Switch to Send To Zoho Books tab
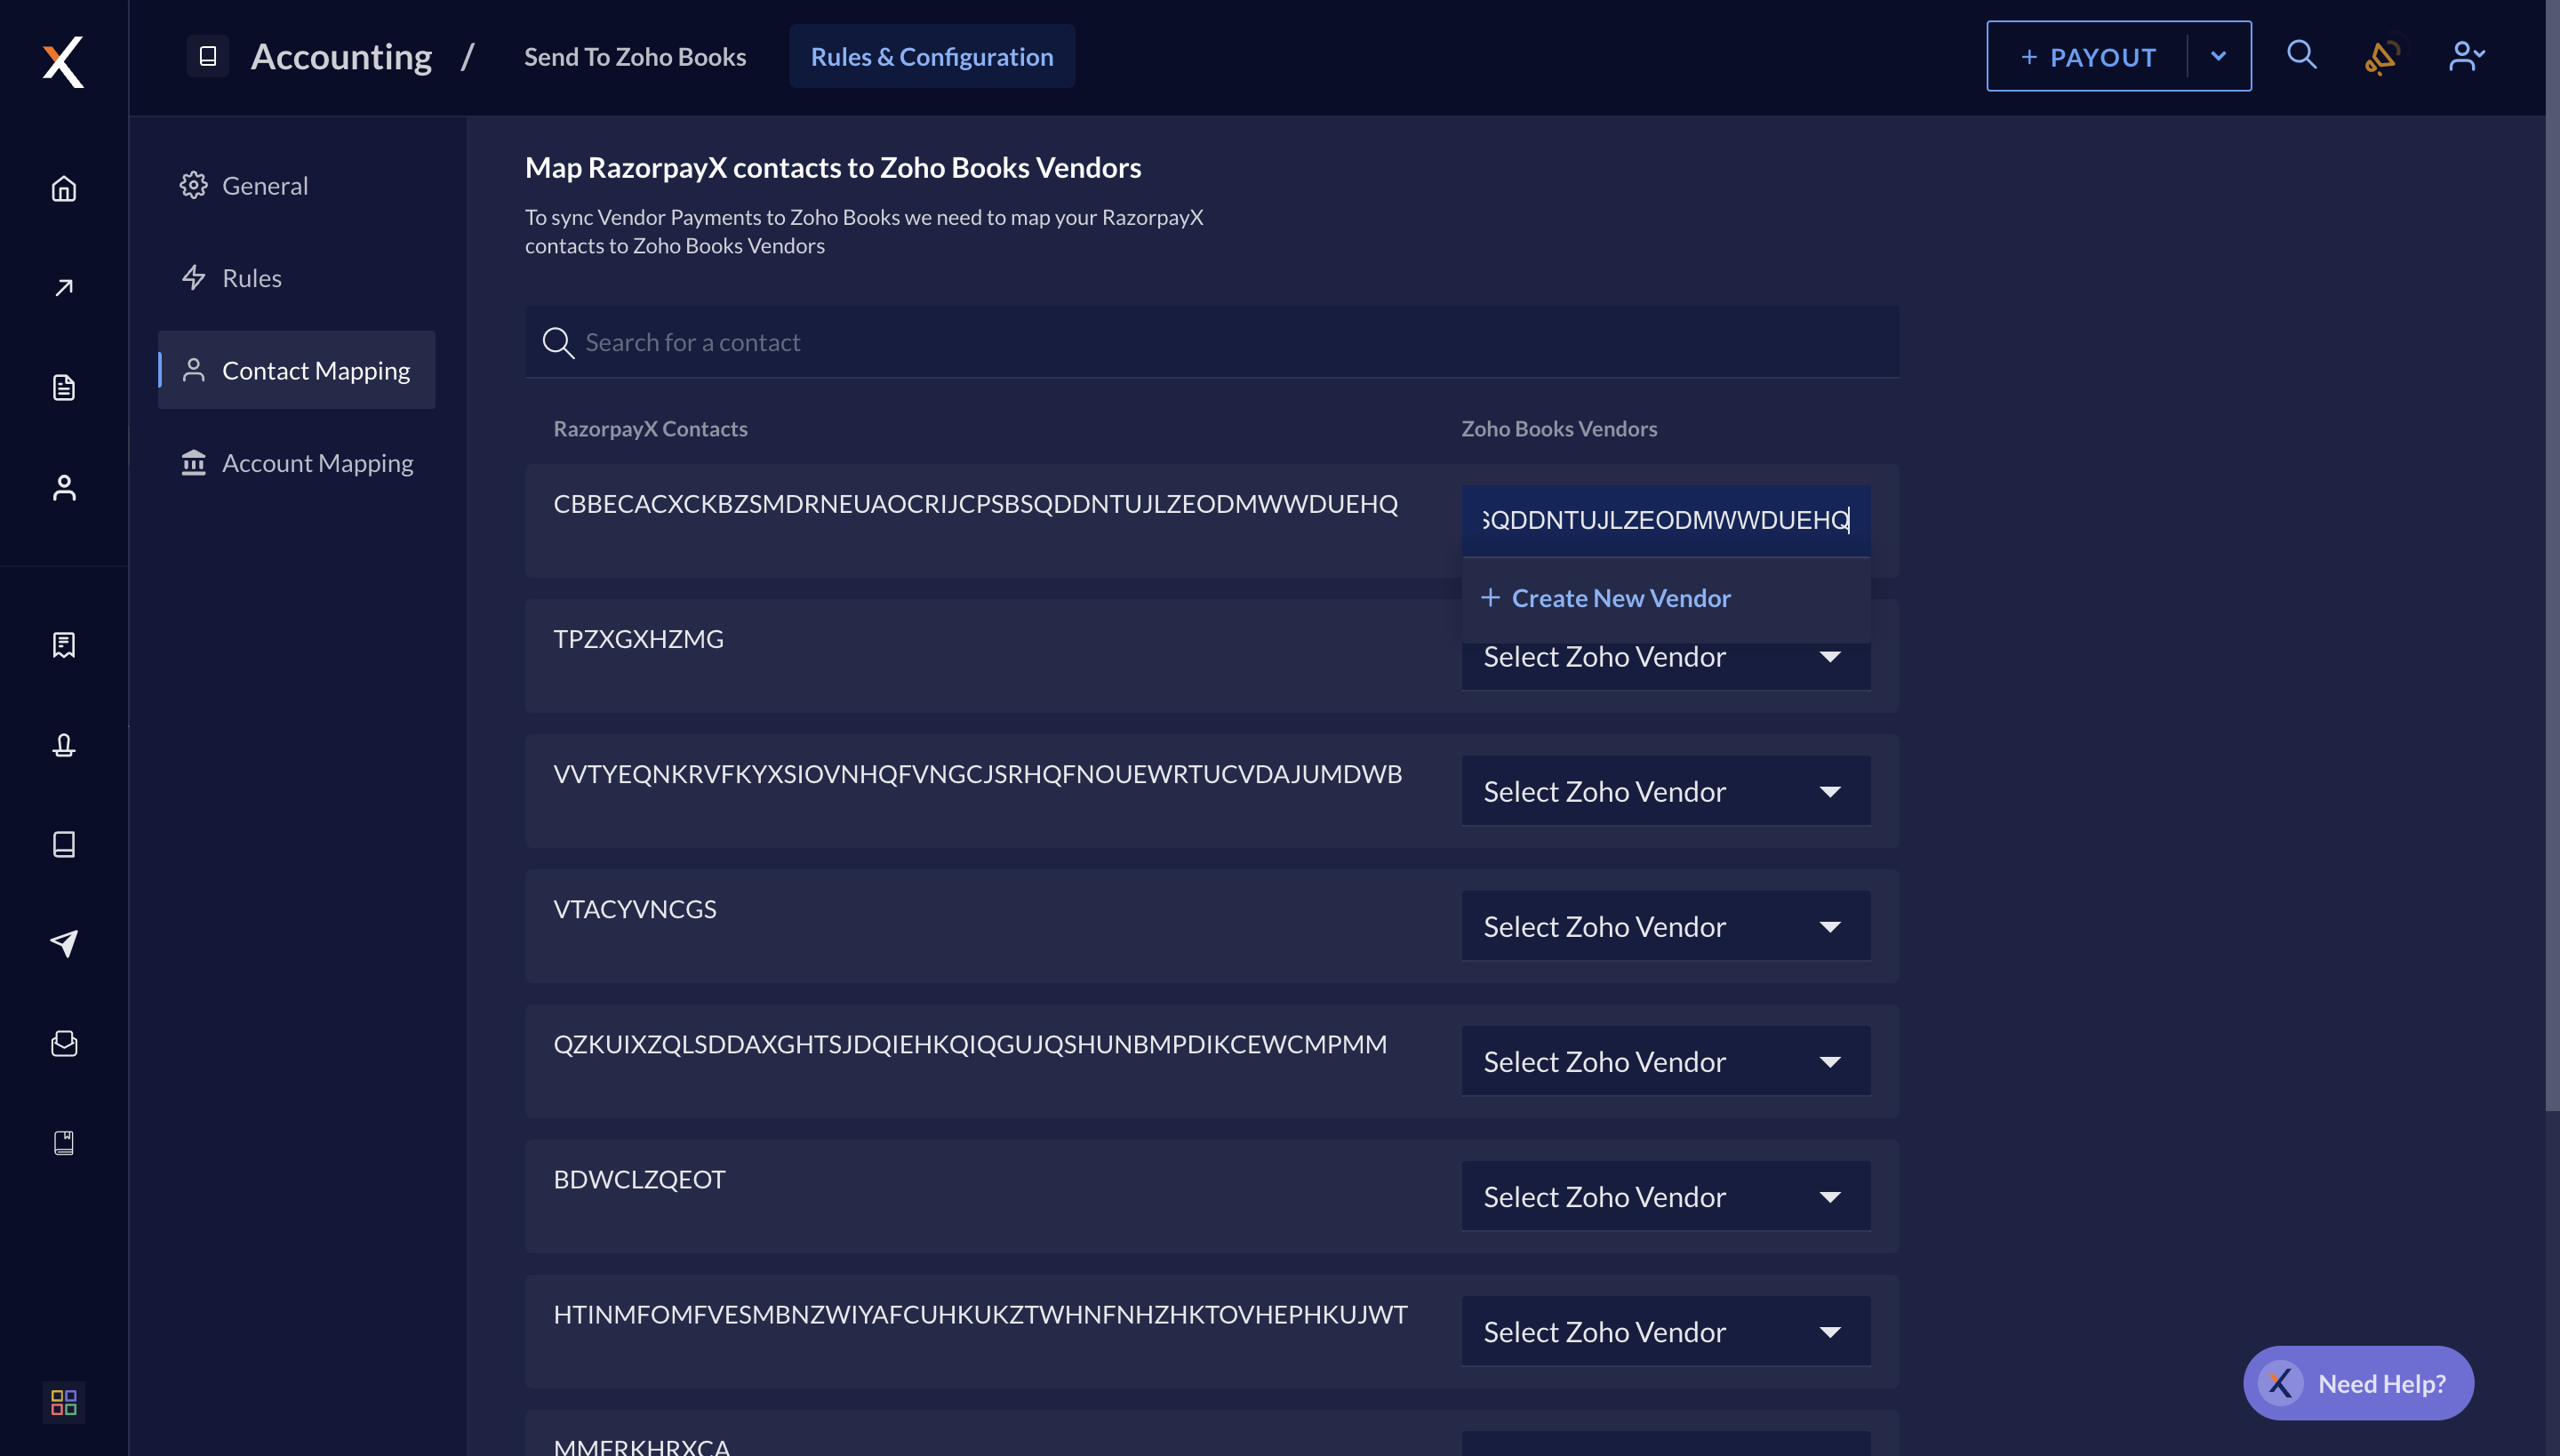The height and width of the screenshot is (1456, 2560). (635, 57)
